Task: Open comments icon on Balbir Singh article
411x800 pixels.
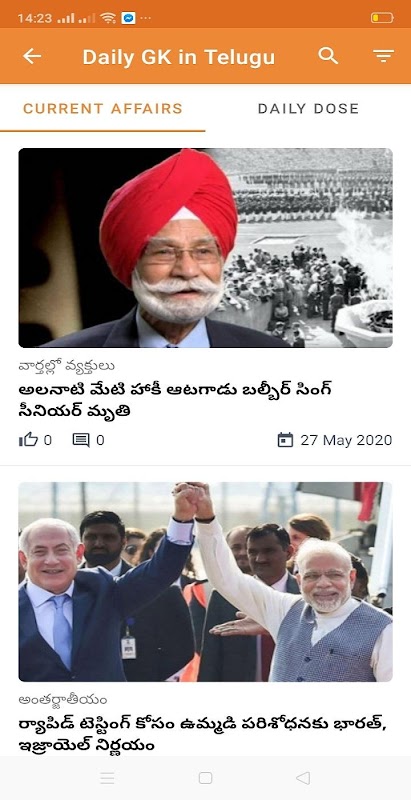Action: click(81, 440)
